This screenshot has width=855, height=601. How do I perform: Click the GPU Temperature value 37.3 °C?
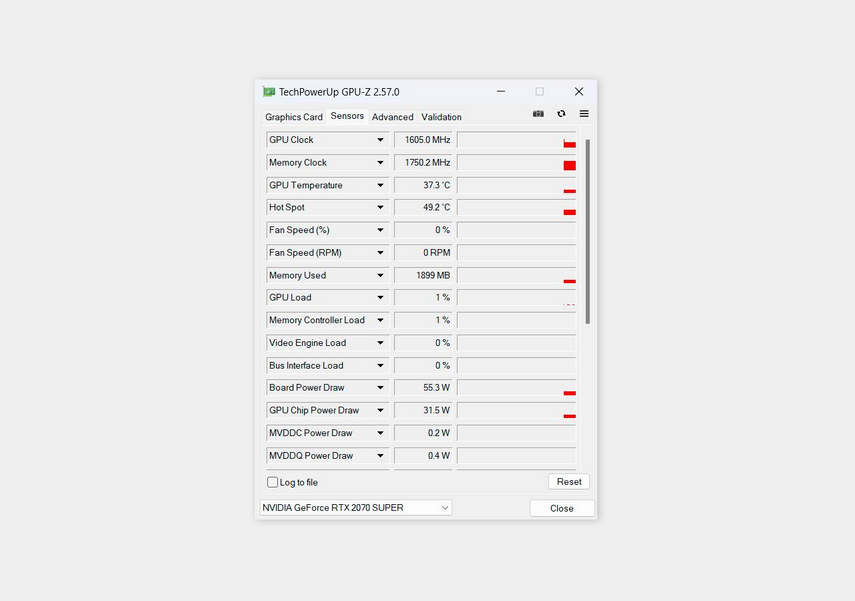[423, 185]
